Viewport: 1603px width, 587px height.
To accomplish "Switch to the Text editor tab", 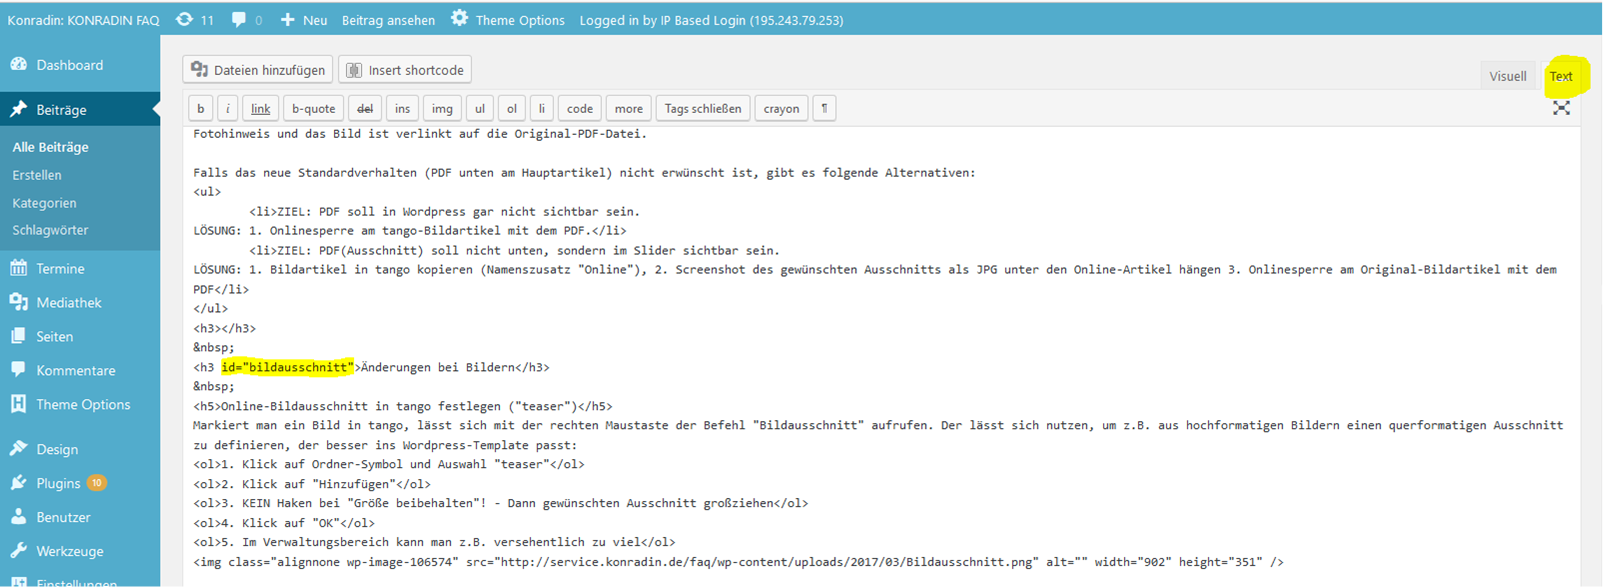I will [1560, 76].
